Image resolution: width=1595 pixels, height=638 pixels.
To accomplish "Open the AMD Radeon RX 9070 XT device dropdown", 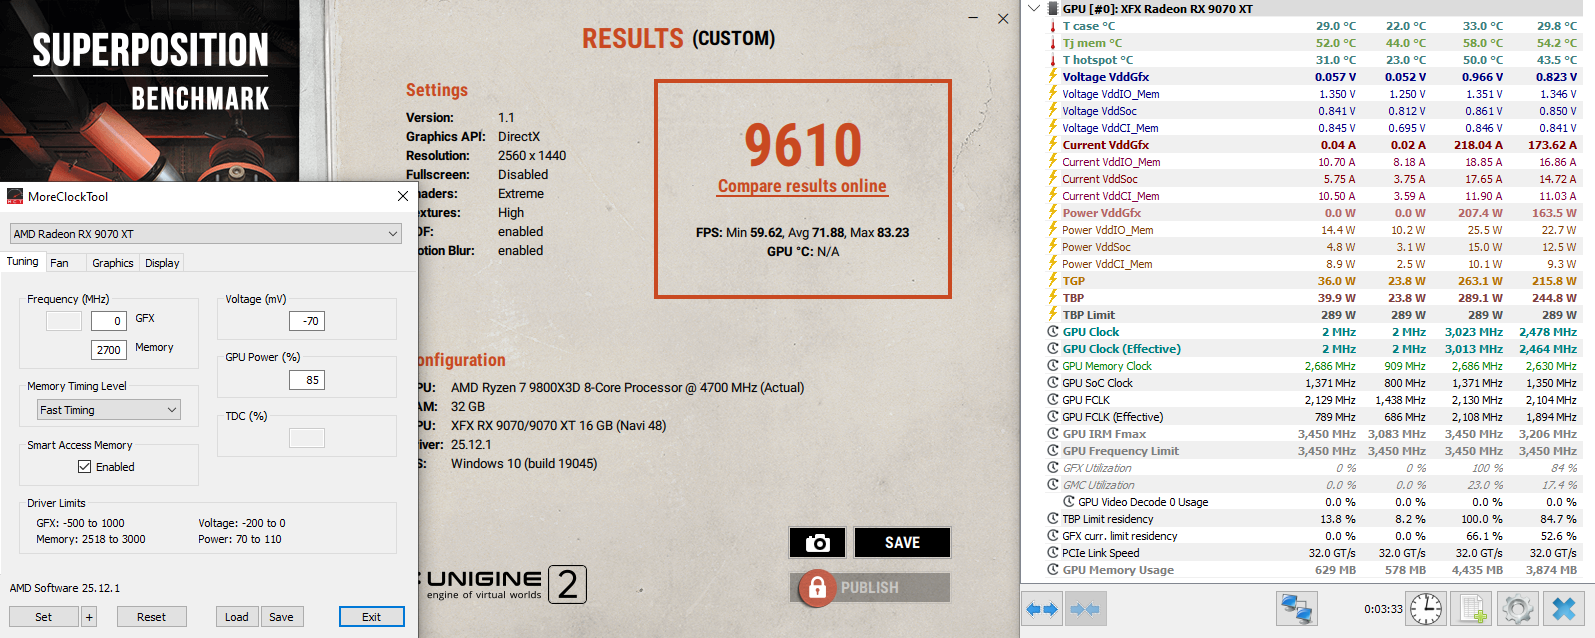I will pyautogui.click(x=206, y=234).
